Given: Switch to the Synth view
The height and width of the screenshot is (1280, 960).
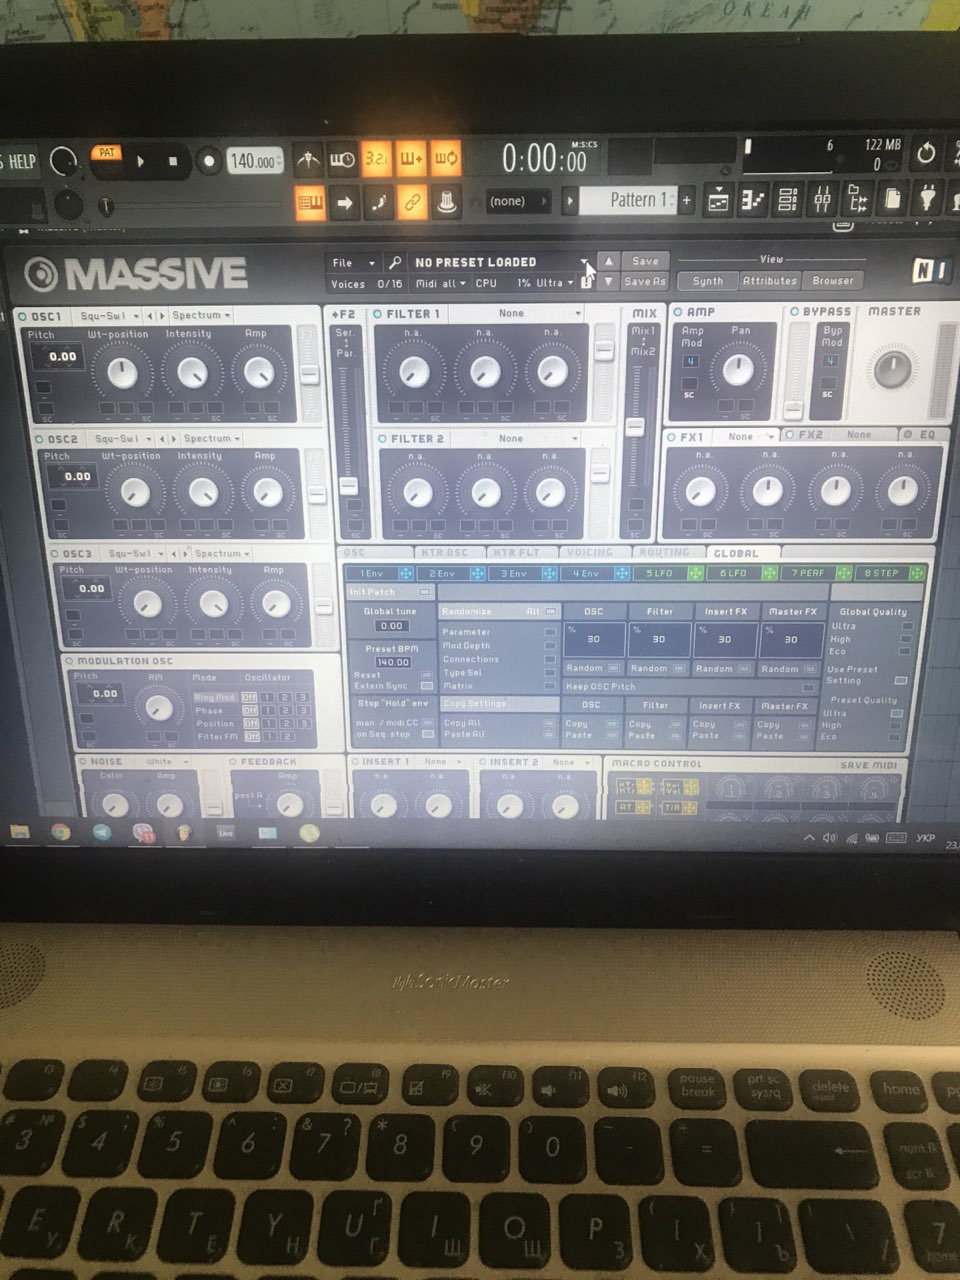Looking at the screenshot, I should (x=708, y=281).
